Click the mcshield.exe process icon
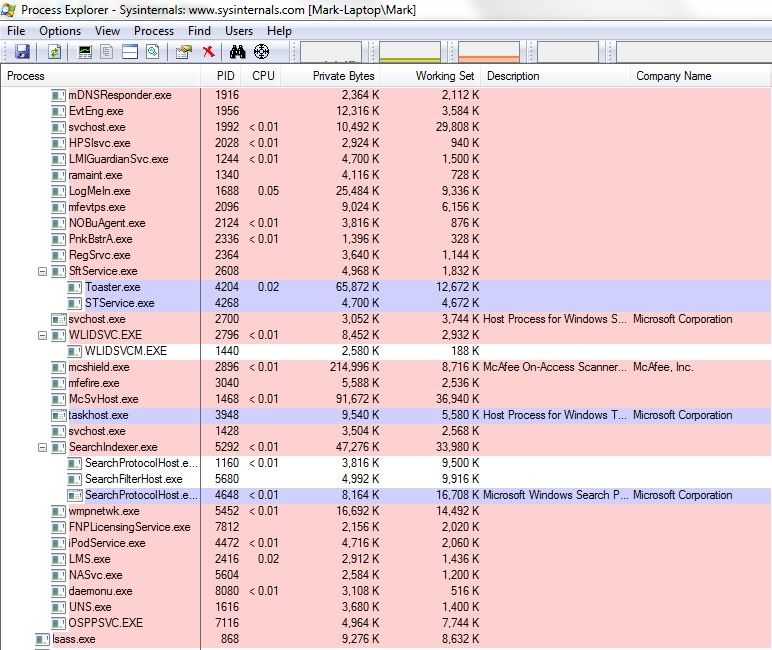The image size is (772, 650). (58, 367)
